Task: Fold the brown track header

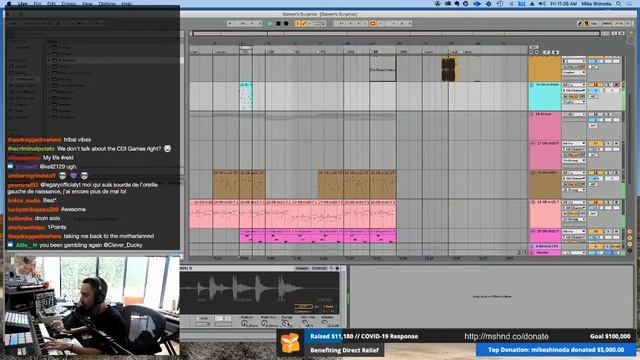Action: click(532, 173)
